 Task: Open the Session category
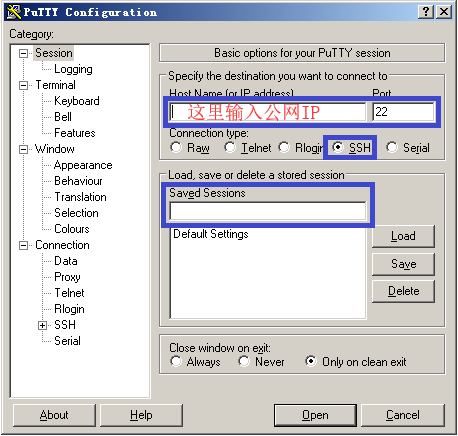54,53
